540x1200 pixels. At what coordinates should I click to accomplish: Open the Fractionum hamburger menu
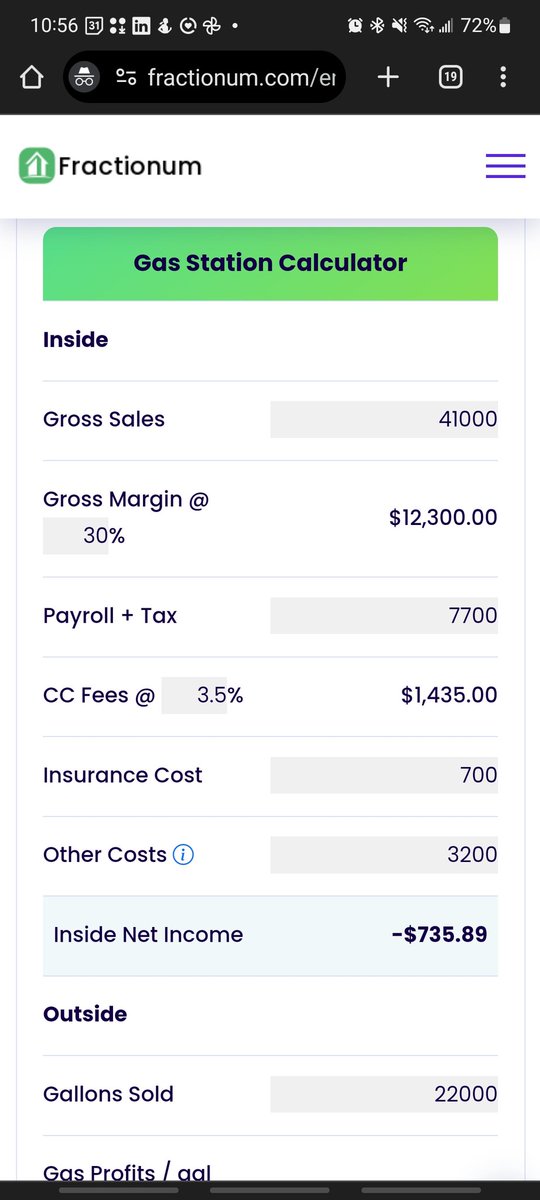[505, 166]
